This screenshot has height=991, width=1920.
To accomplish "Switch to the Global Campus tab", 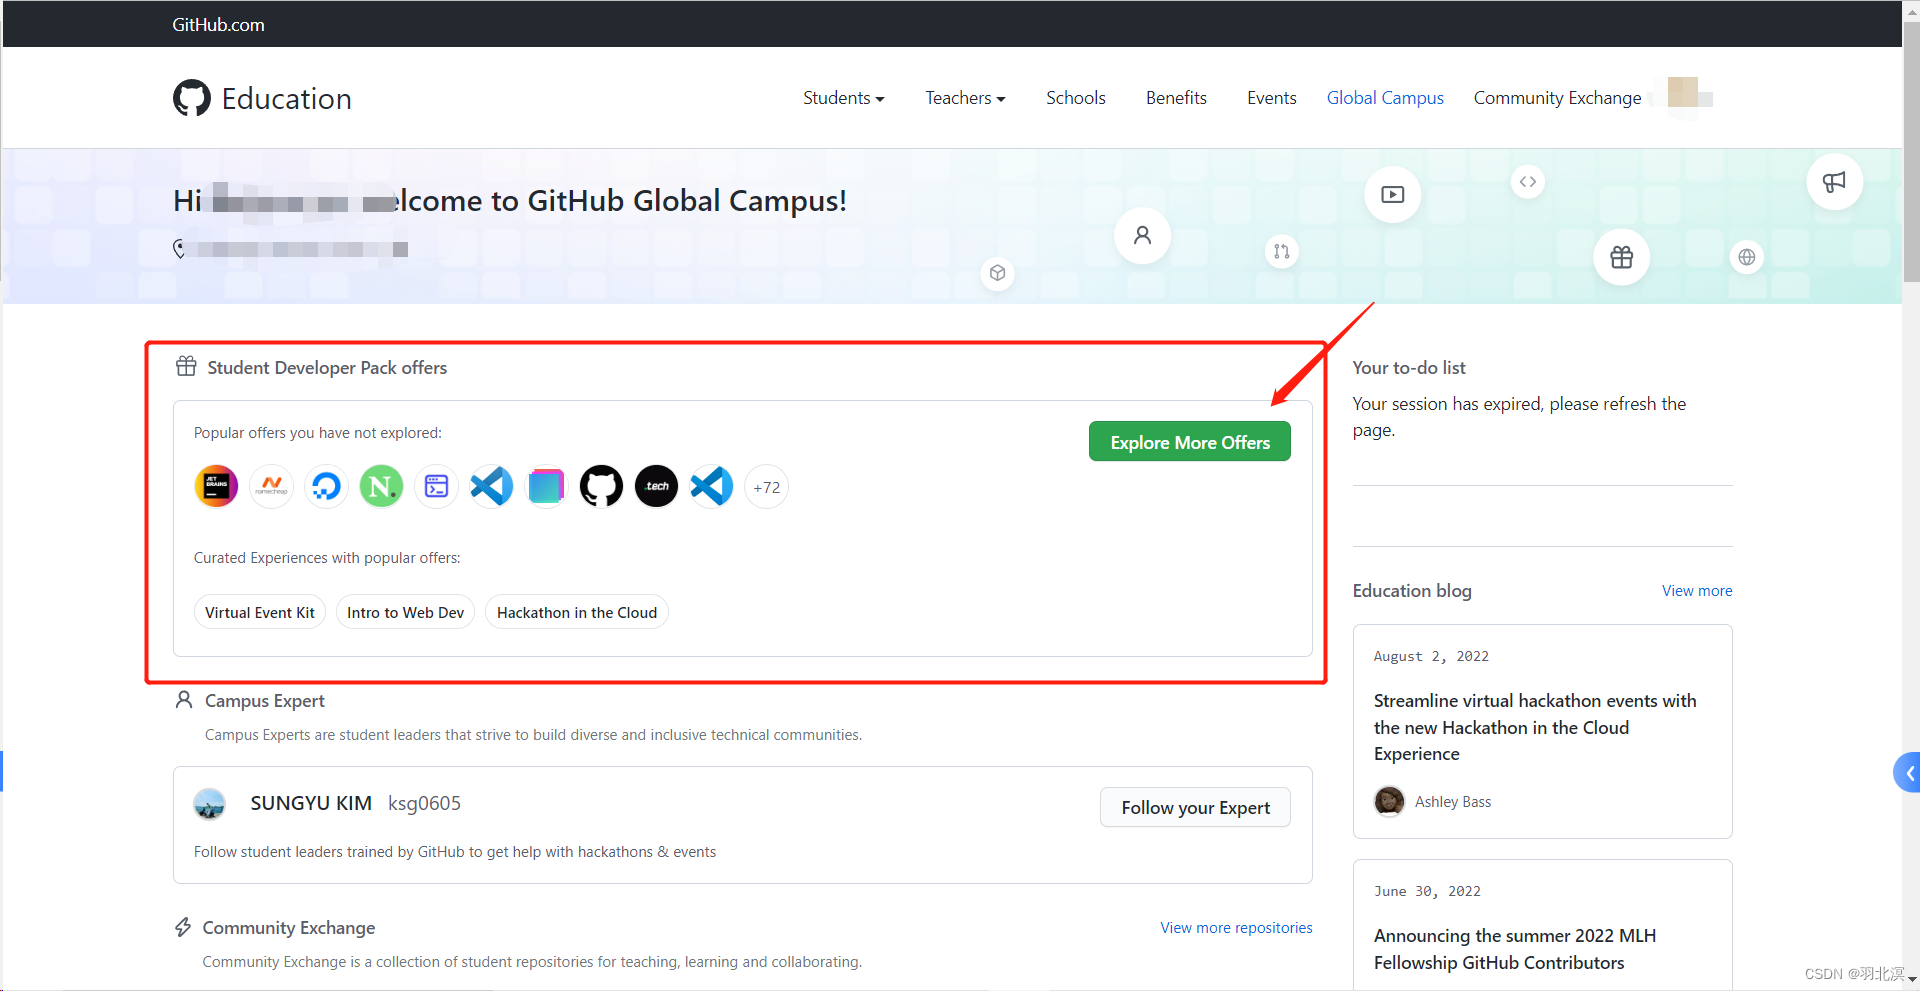I will [x=1384, y=97].
